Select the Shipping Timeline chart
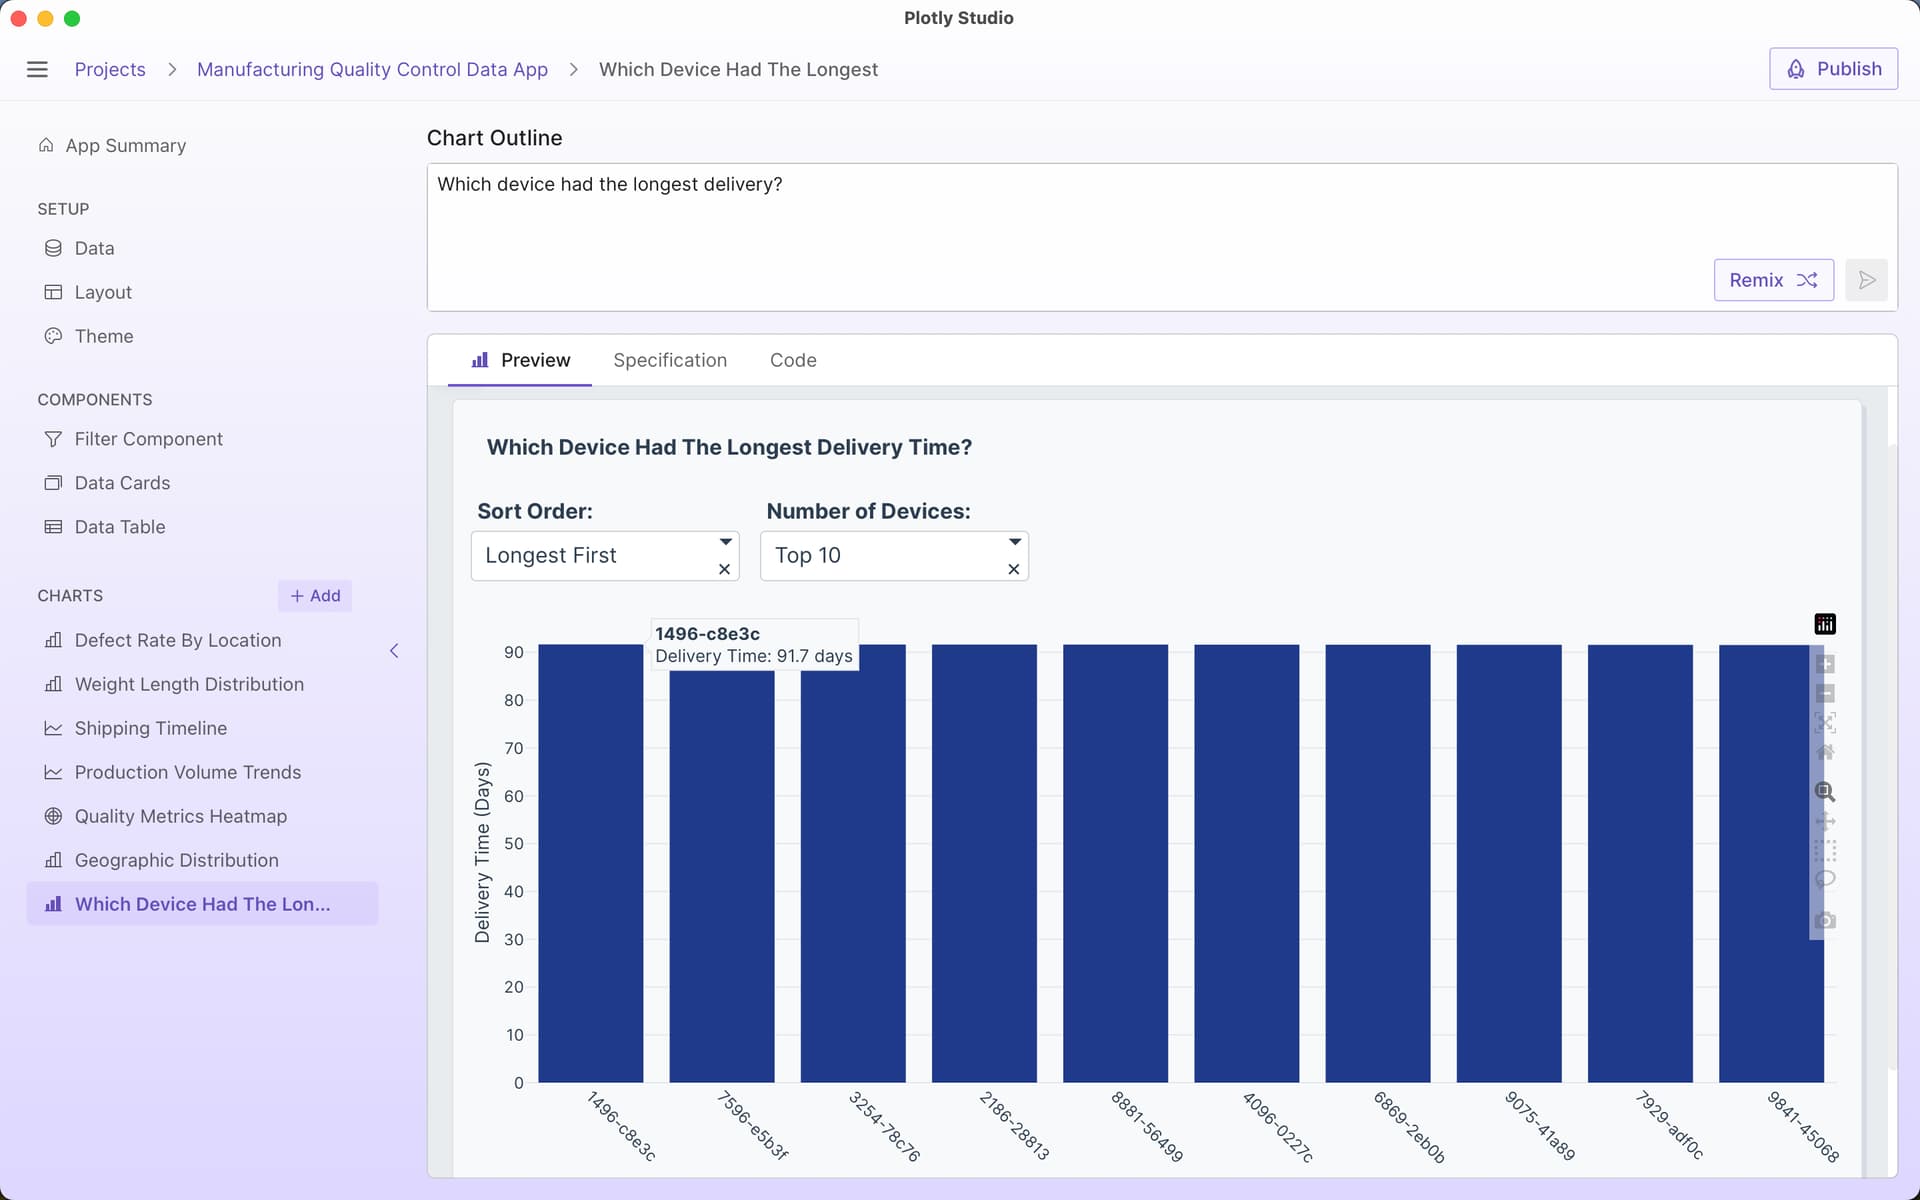The image size is (1920, 1200). [x=151, y=728]
